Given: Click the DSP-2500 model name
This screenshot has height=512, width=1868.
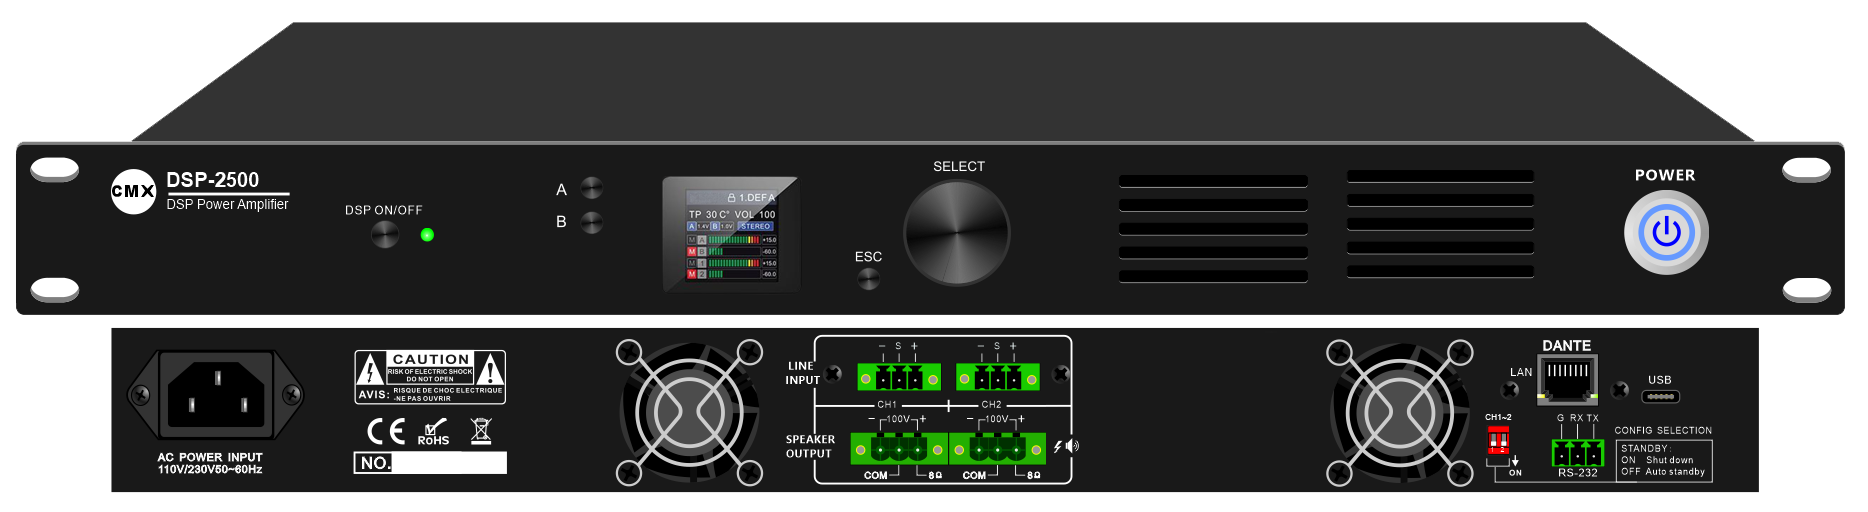Looking at the screenshot, I should [x=212, y=180].
